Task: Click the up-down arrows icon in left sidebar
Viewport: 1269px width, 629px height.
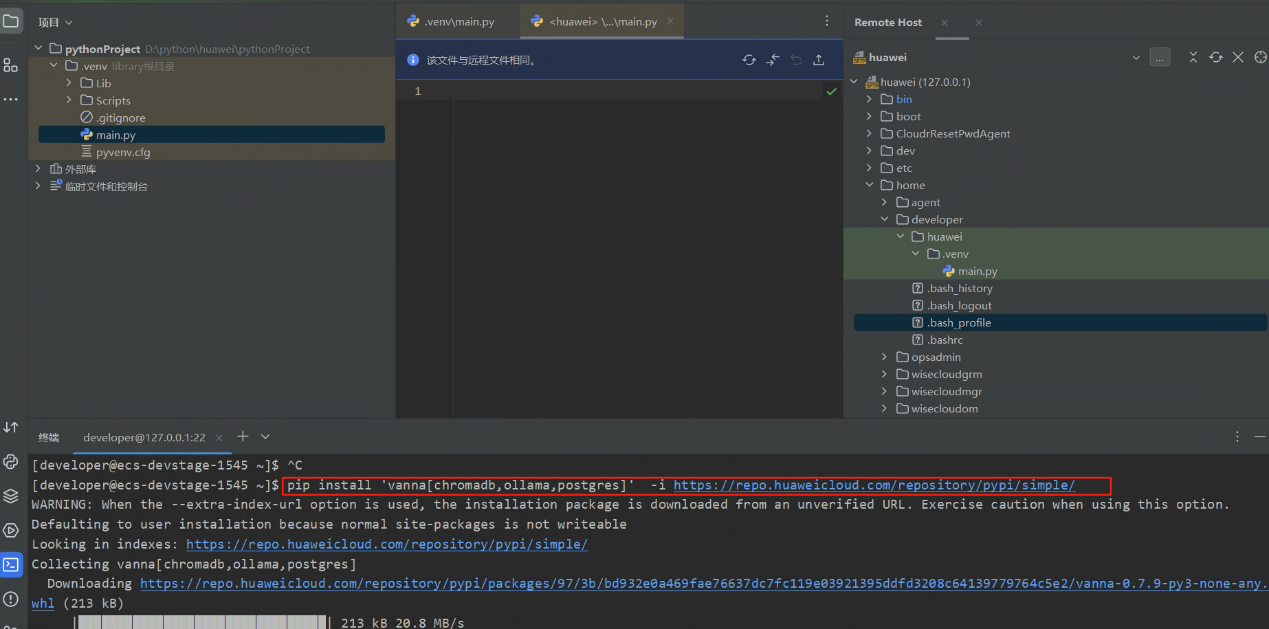Action: click(x=11, y=427)
